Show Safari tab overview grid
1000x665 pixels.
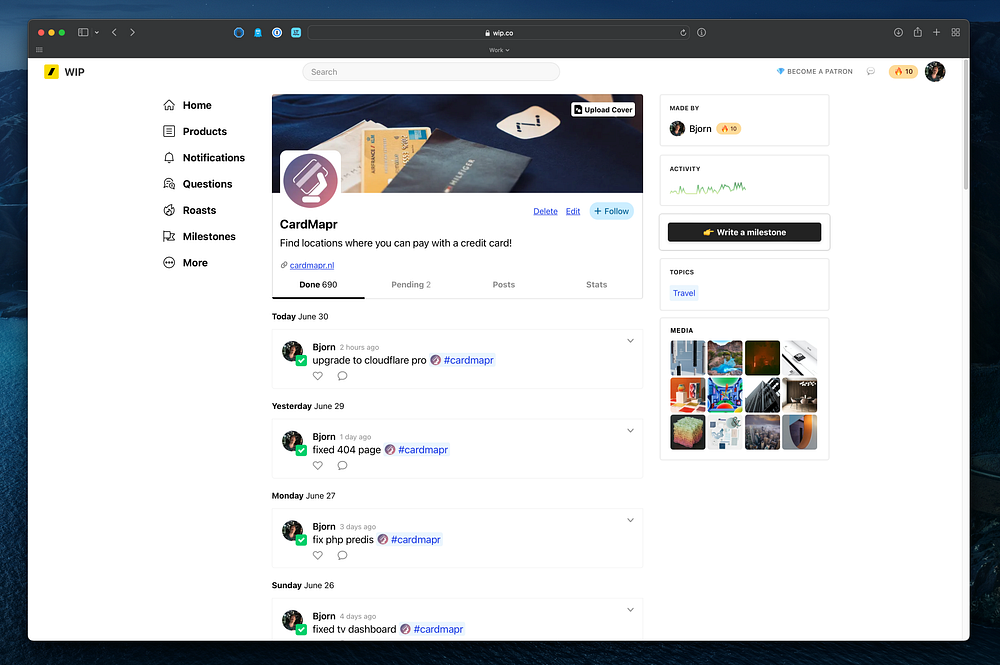pyautogui.click(x=955, y=33)
